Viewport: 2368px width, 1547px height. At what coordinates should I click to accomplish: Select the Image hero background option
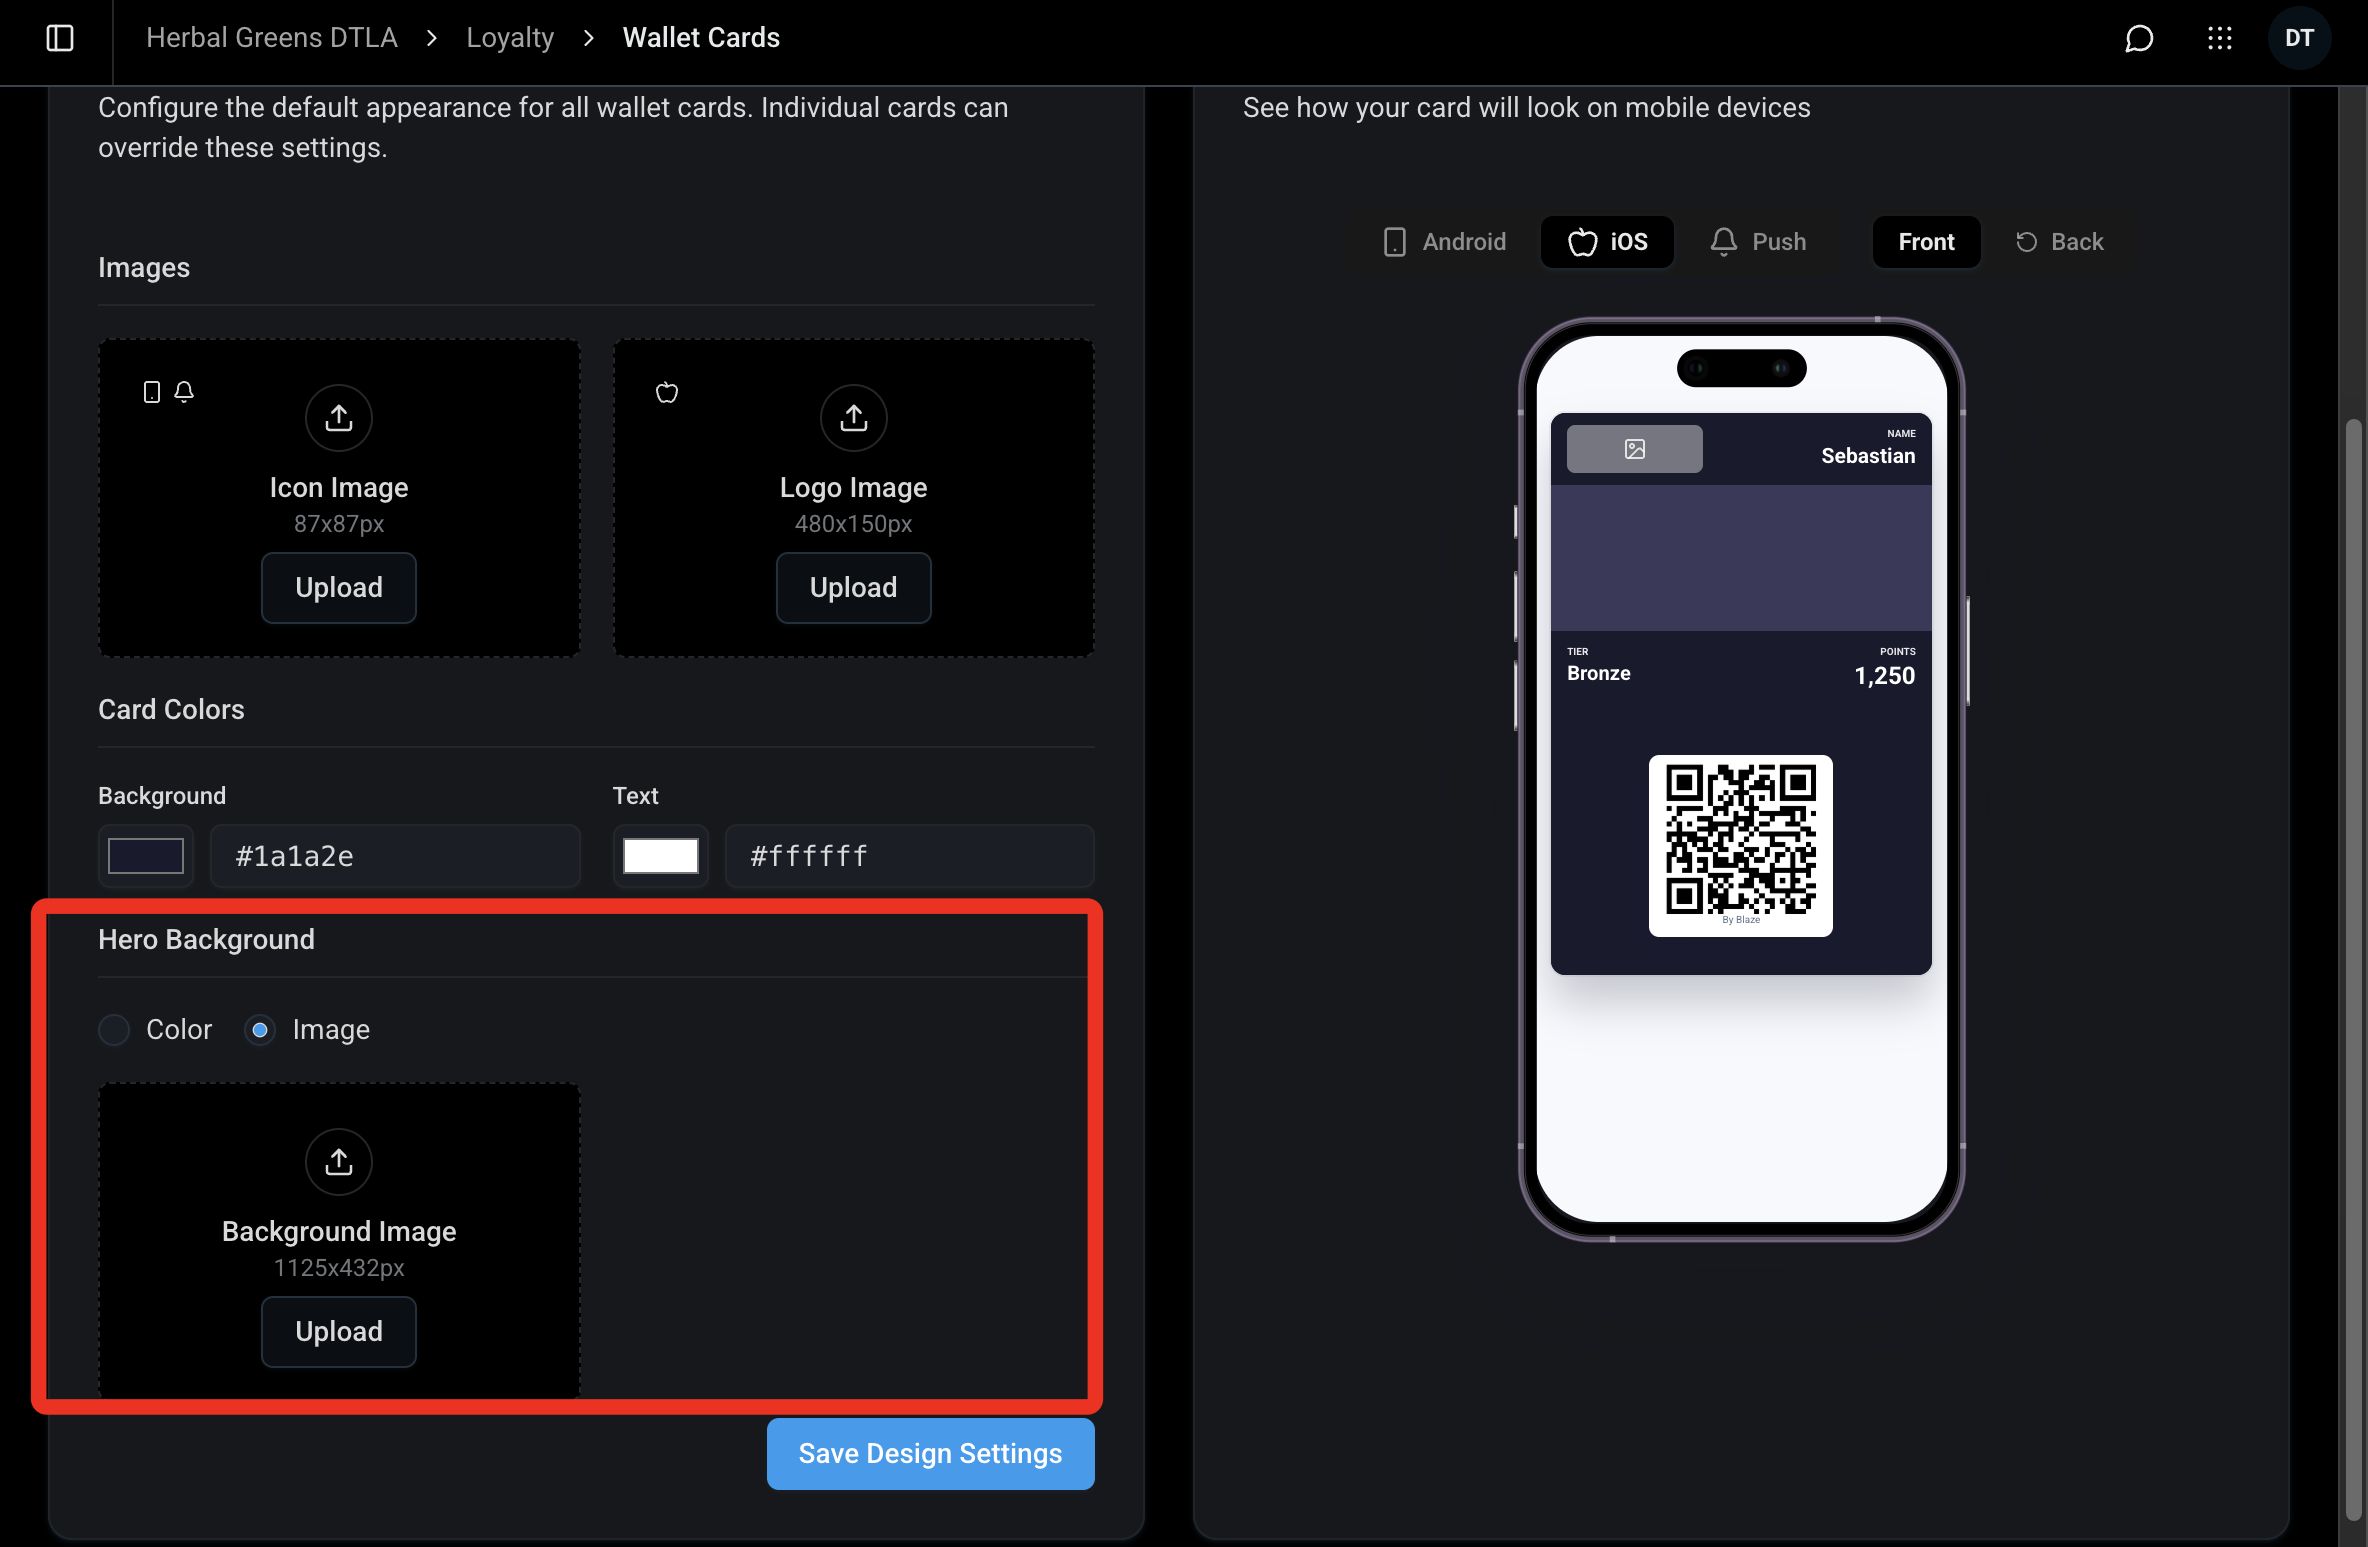pyautogui.click(x=260, y=1029)
